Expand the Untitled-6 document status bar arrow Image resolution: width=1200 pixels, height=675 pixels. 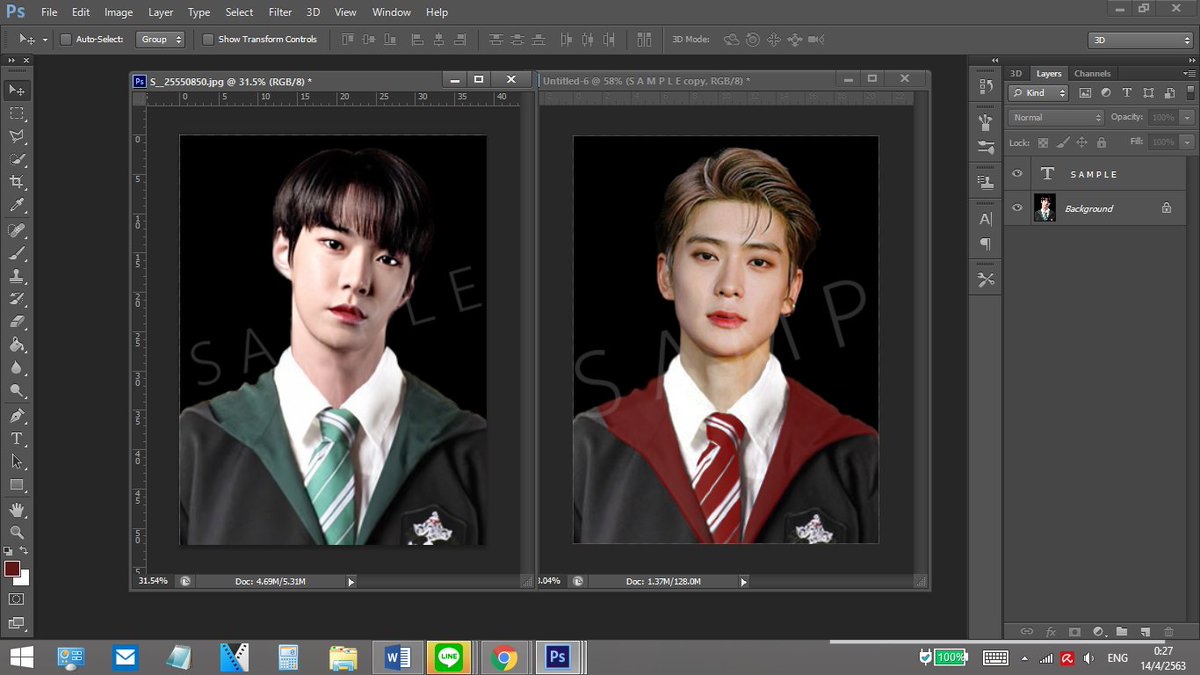point(742,581)
